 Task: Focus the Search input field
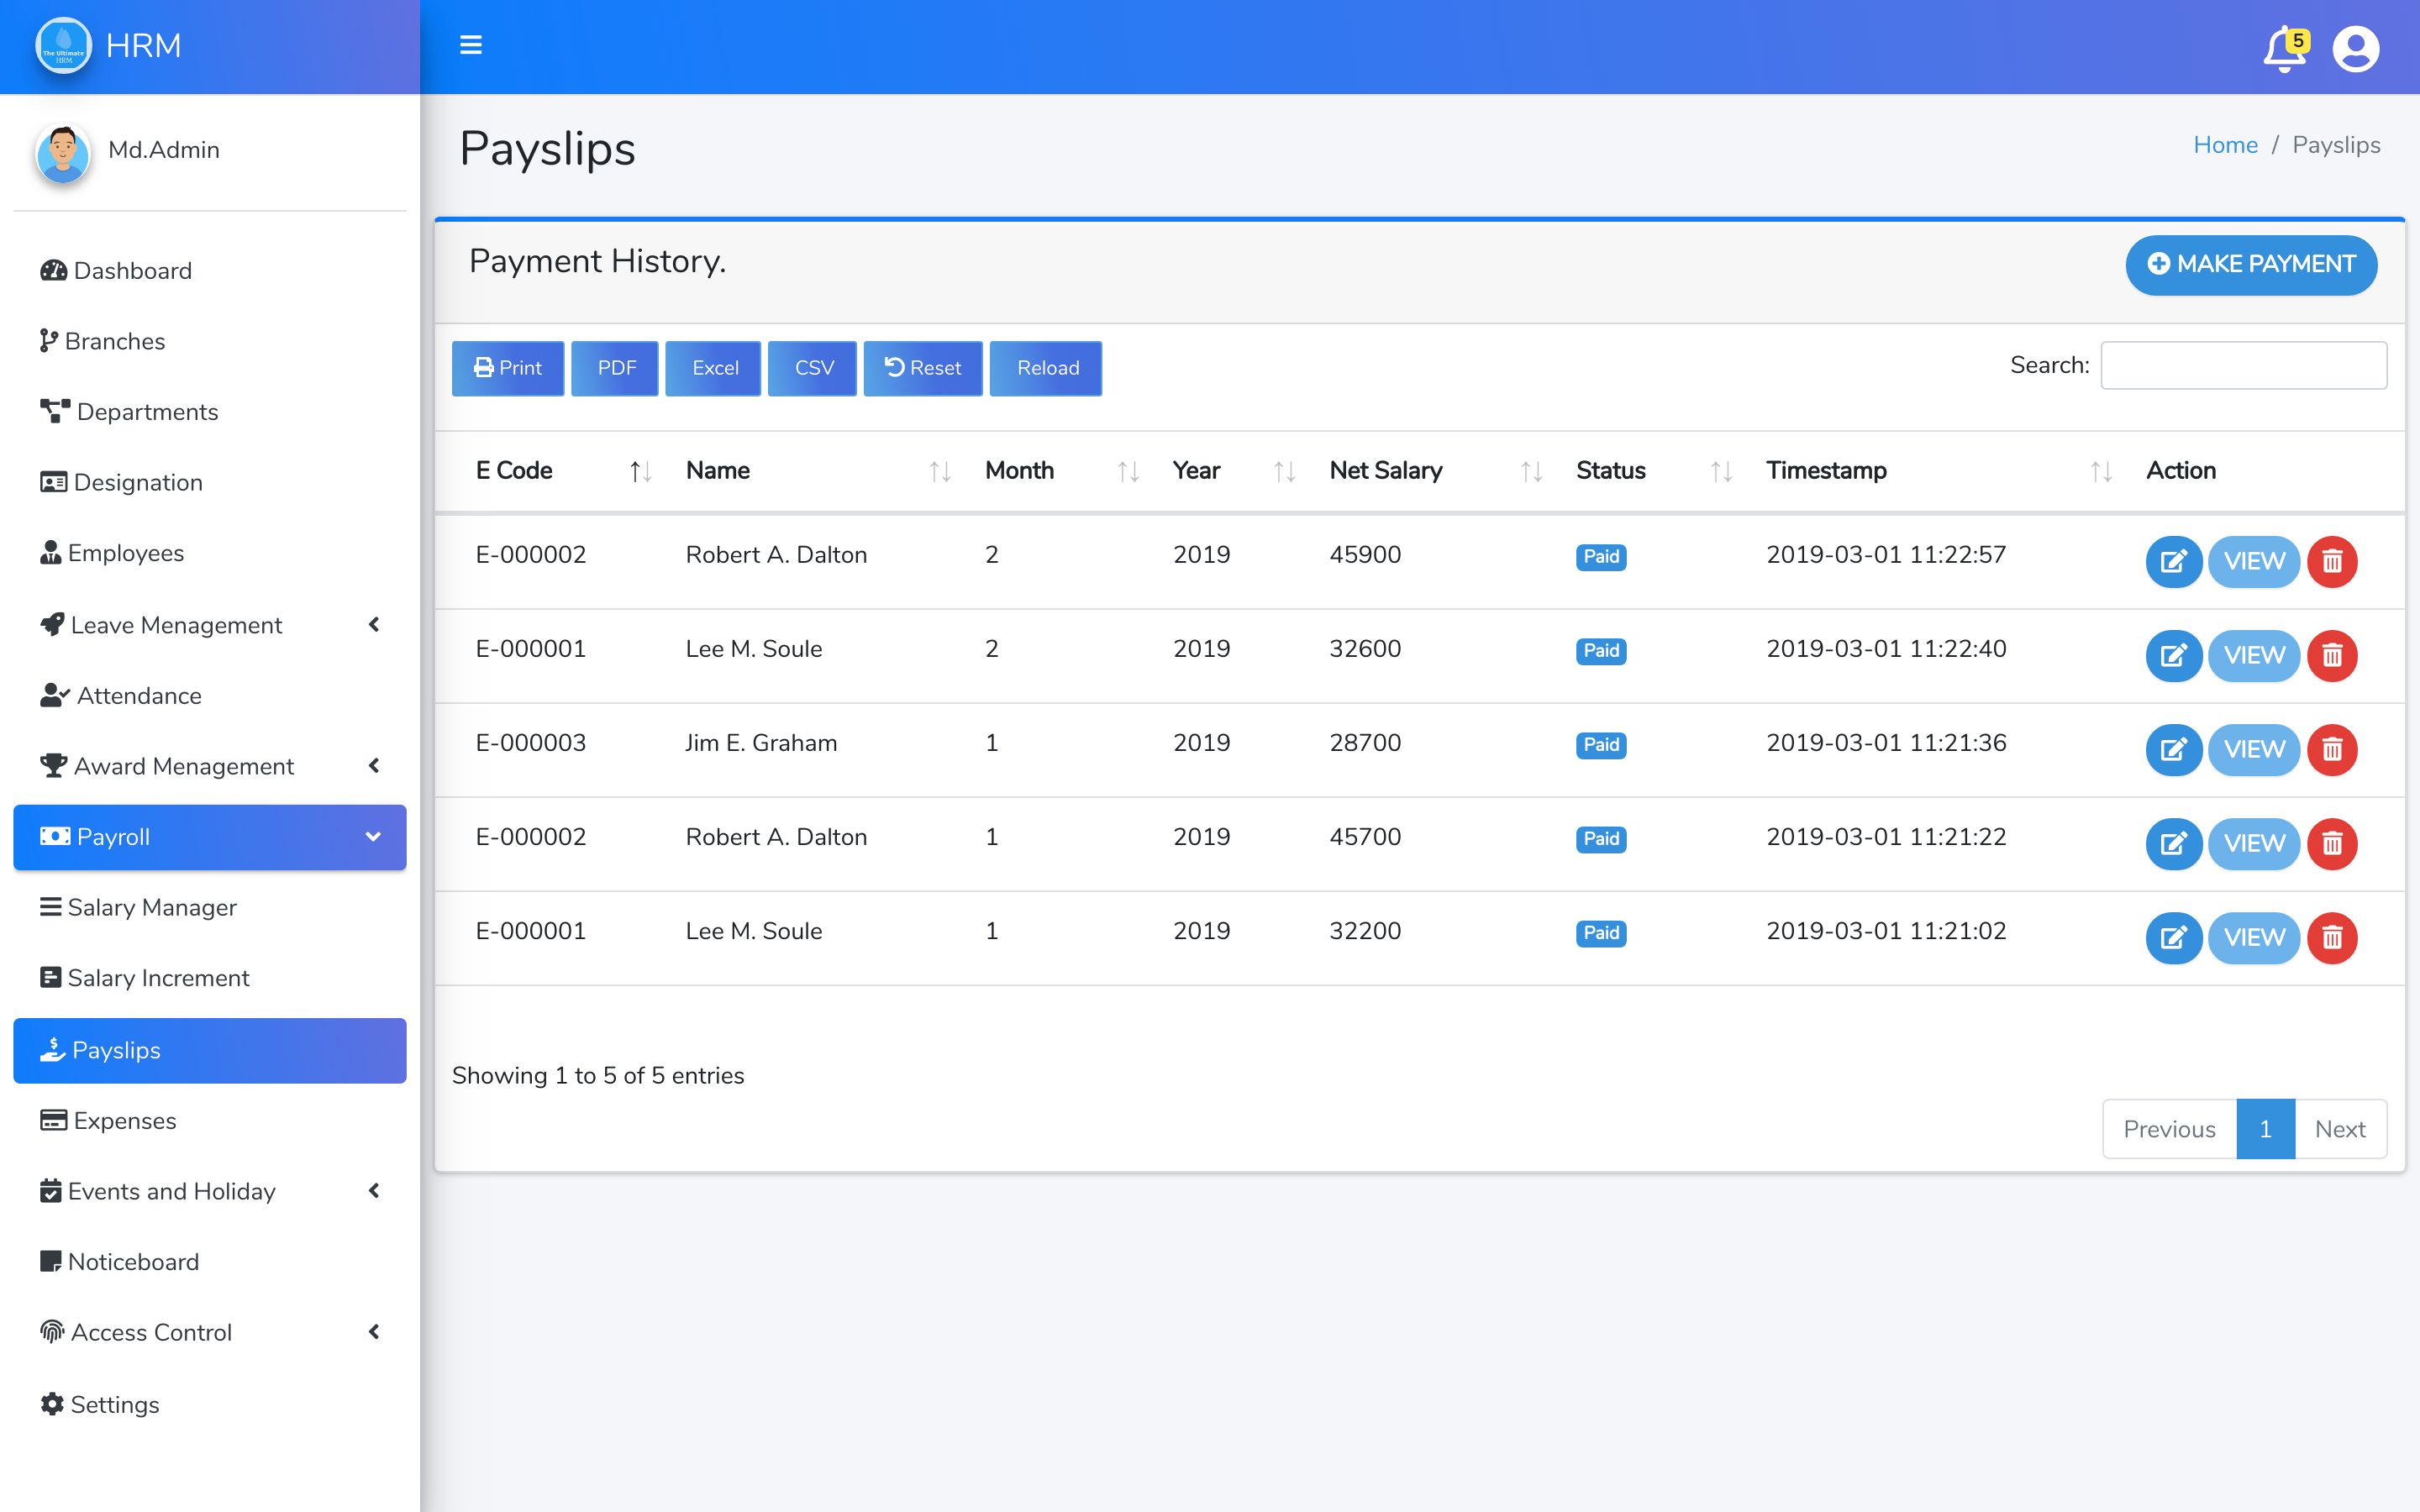click(x=2243, y=365)
